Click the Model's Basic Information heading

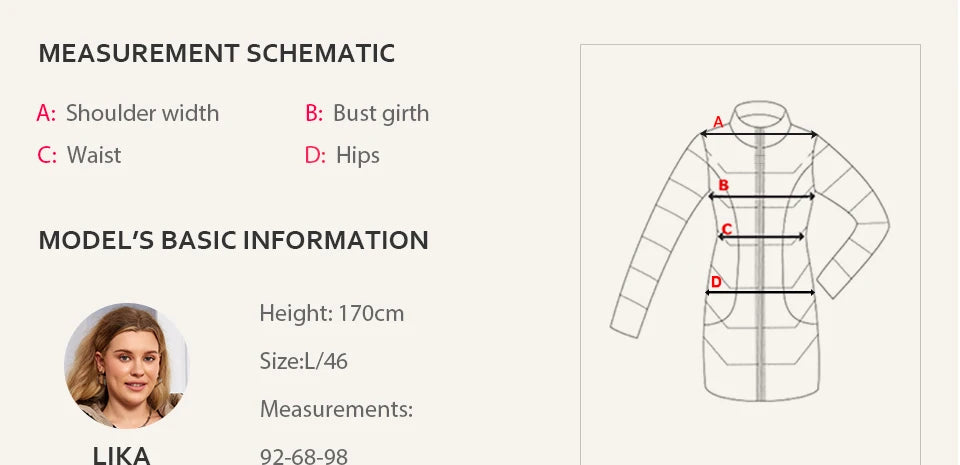[x=233, y=241]
